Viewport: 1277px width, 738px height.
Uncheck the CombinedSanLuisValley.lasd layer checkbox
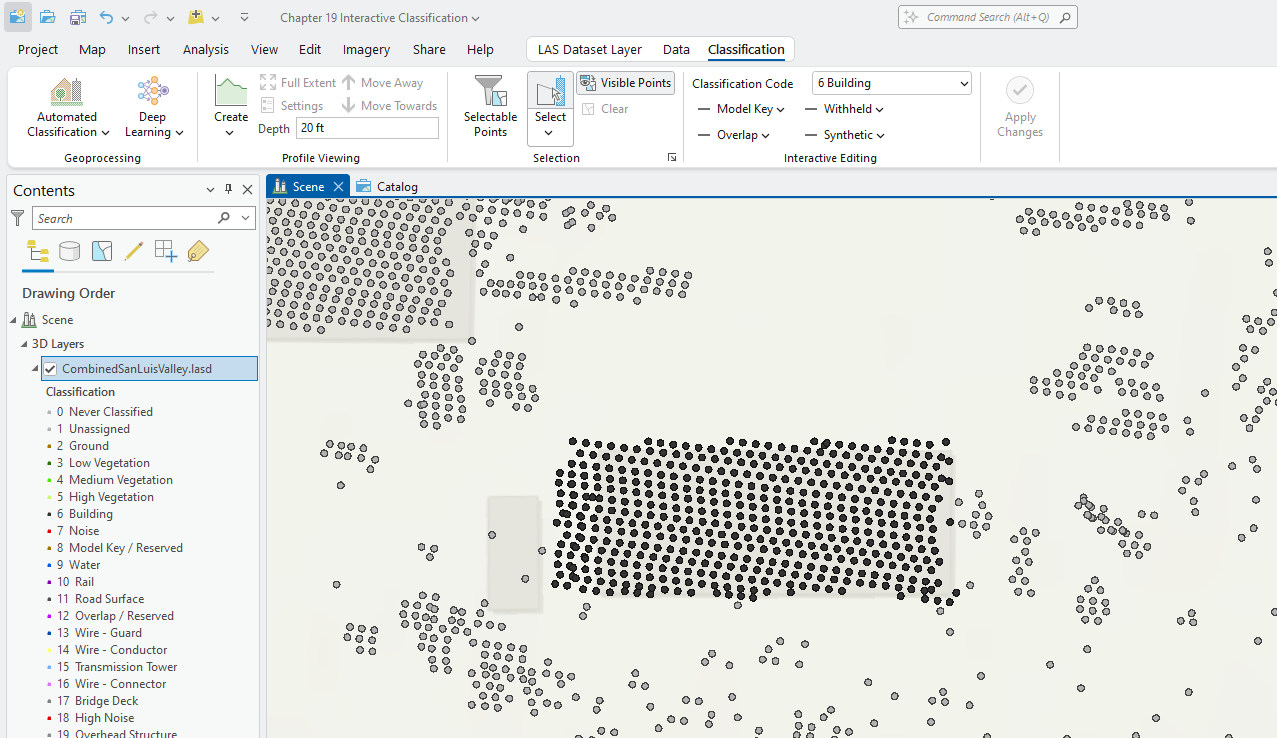click(50, 369)
